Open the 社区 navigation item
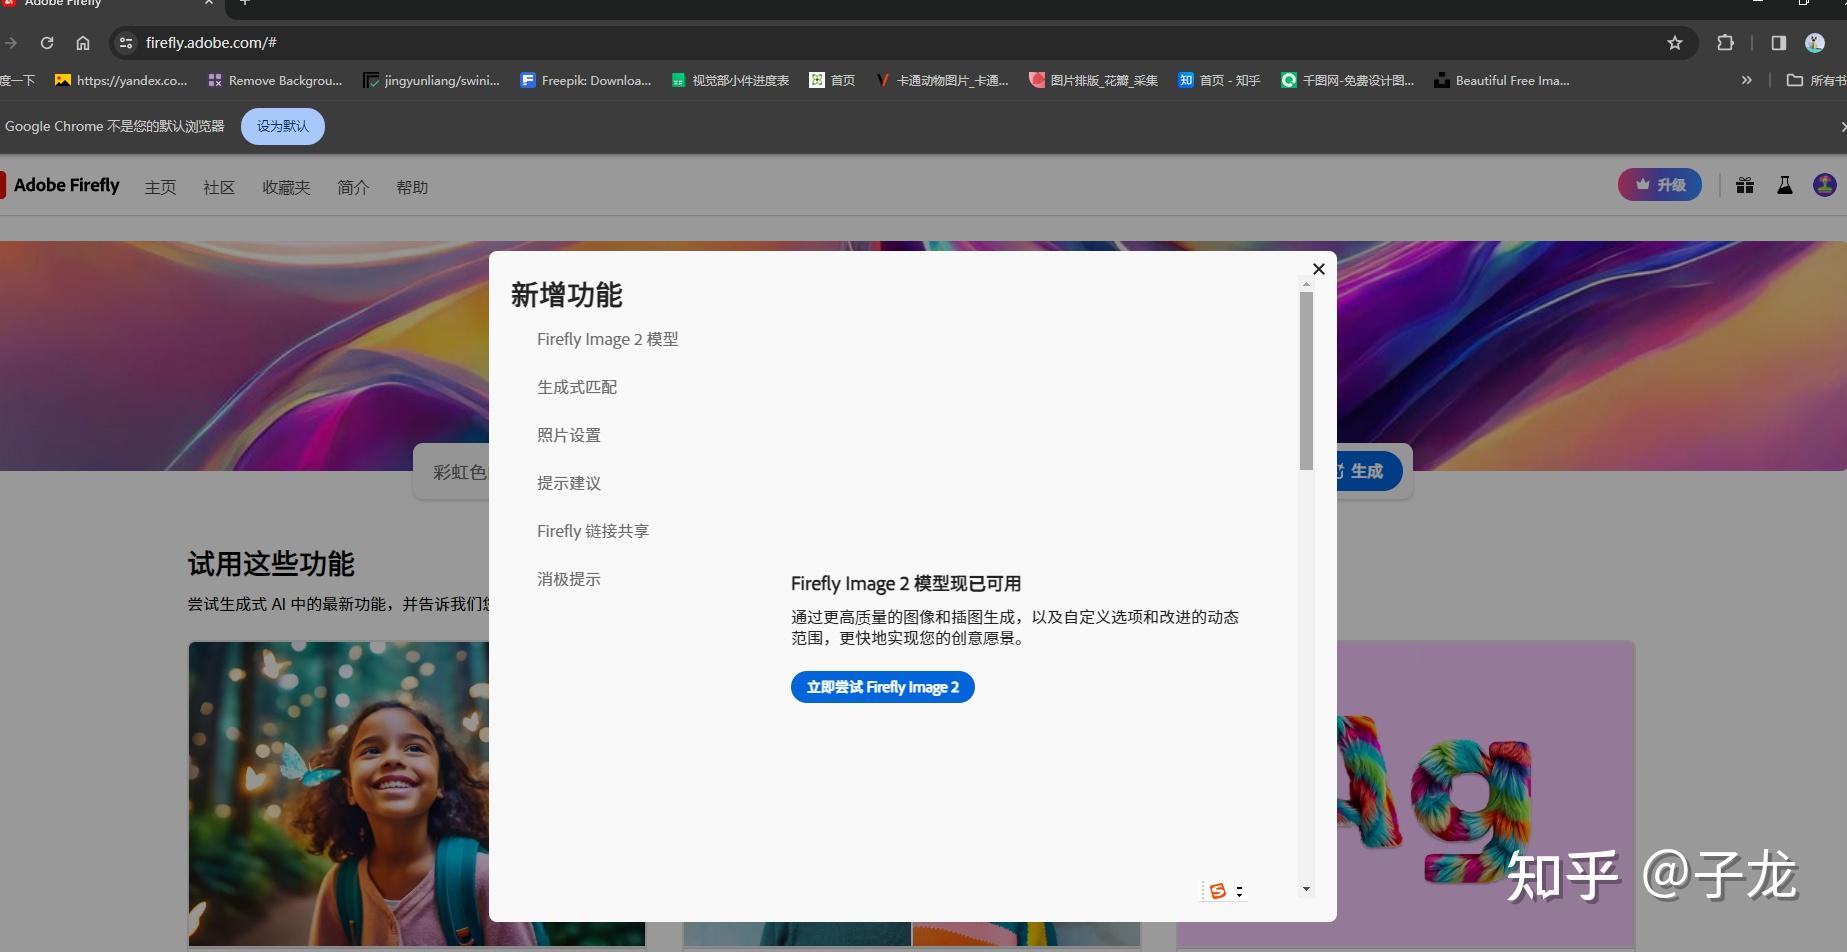Viewport: 1847px width, 952px height. pos(218,187)
